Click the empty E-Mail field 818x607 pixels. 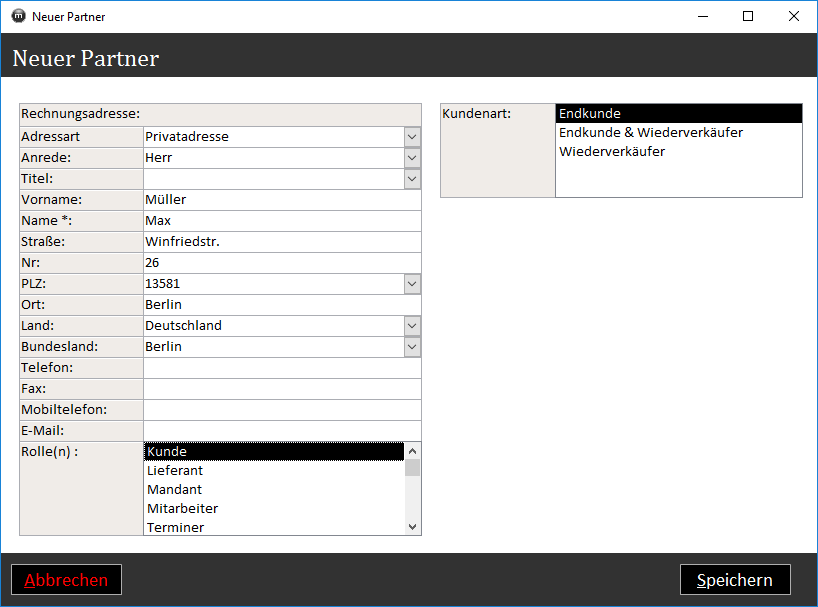[x=282, y=431]
